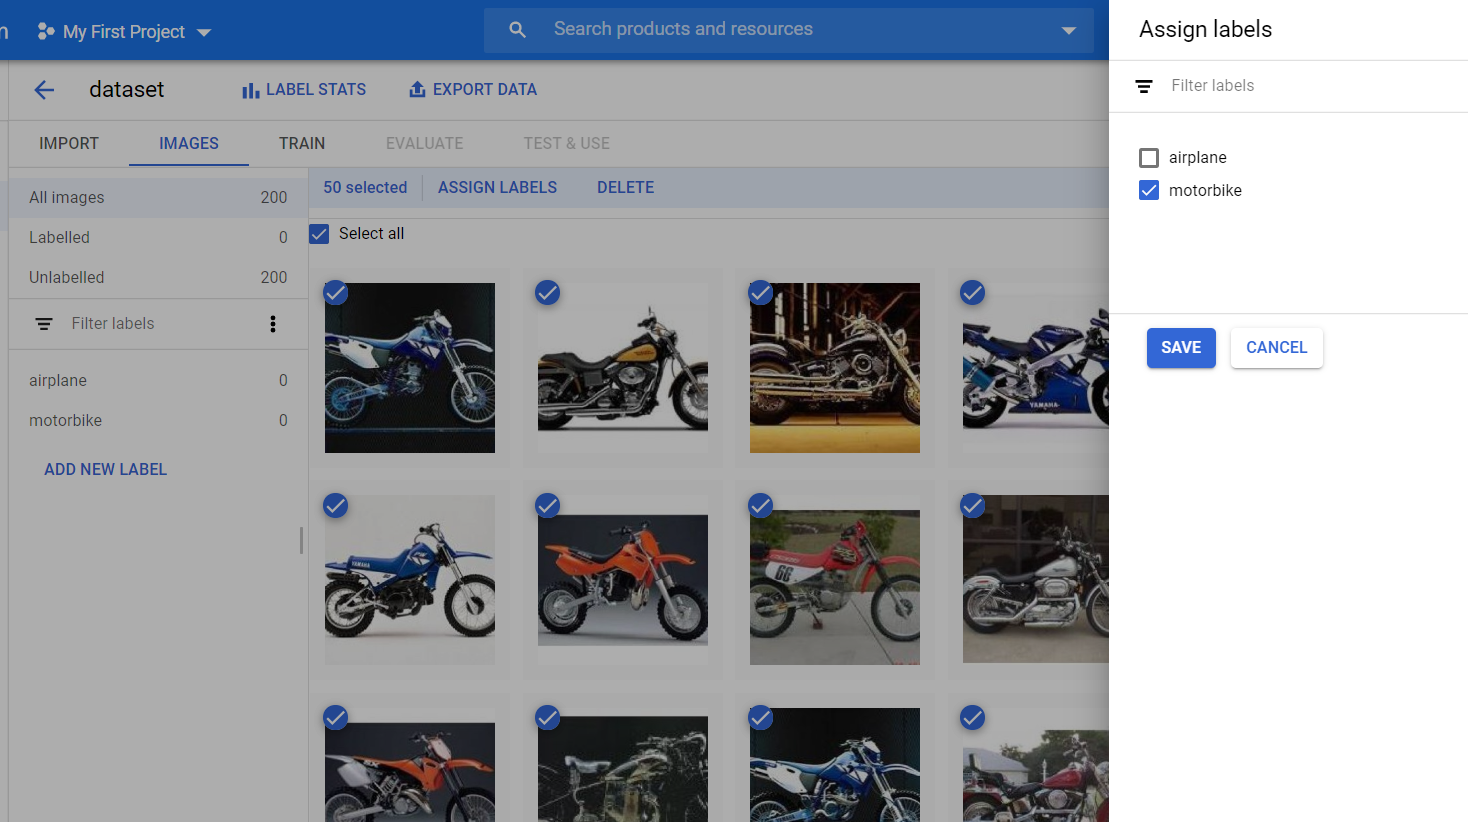Click the project hexagon icon beside My First Project
The height and width of the screenshot is (822, 1468).
click(45, 32)
